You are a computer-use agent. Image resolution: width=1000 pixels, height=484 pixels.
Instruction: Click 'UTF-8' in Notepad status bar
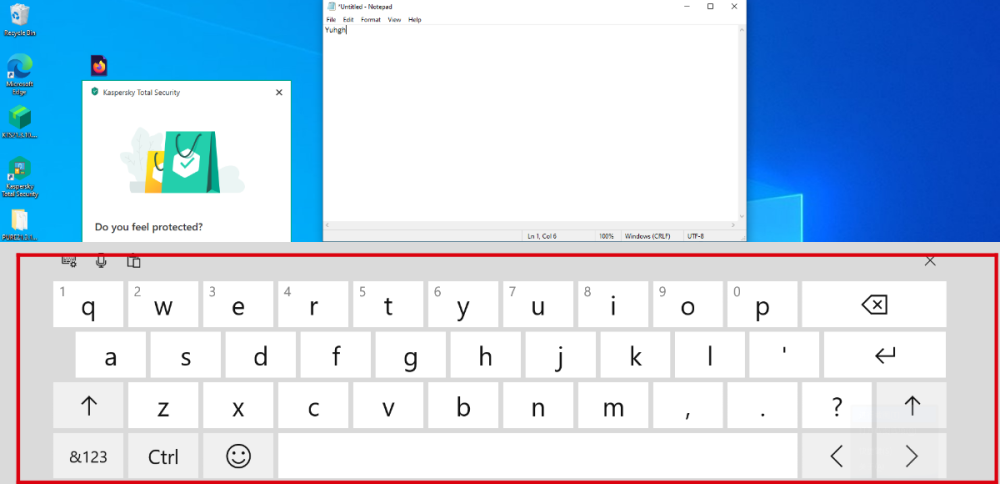coord(696,236)
